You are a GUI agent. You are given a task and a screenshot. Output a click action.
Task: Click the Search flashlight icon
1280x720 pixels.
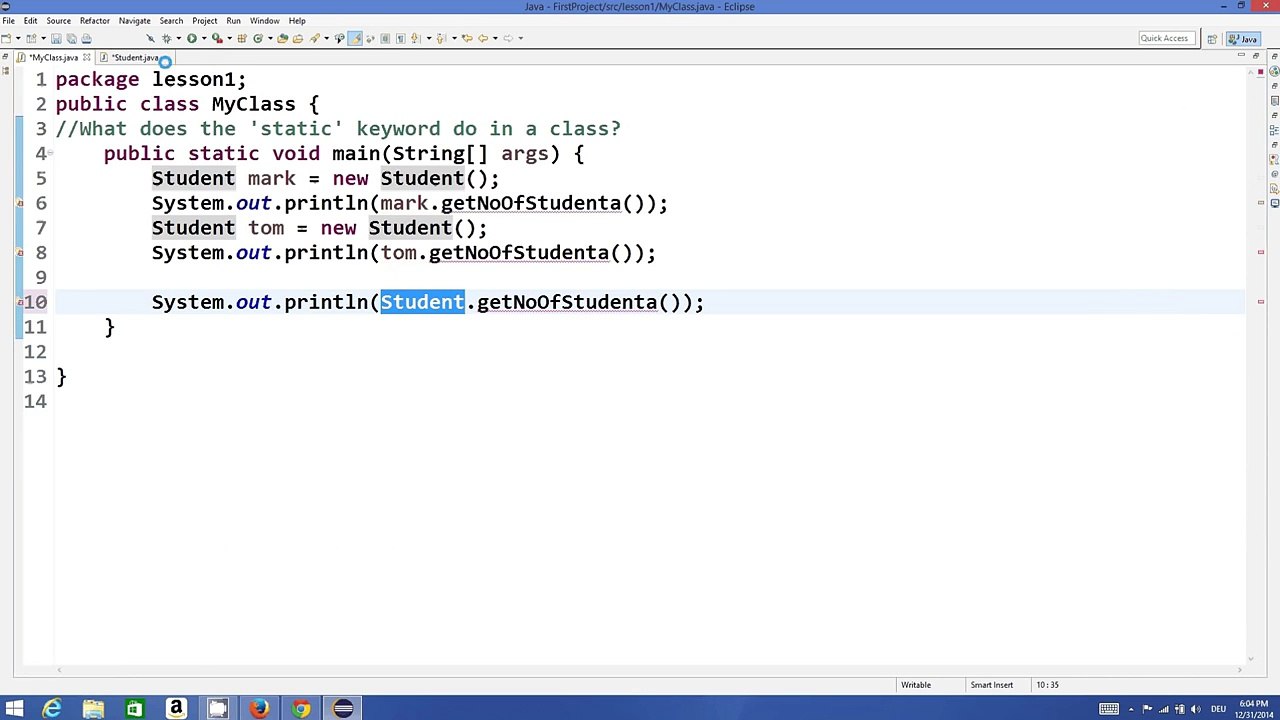click(314, 38)
